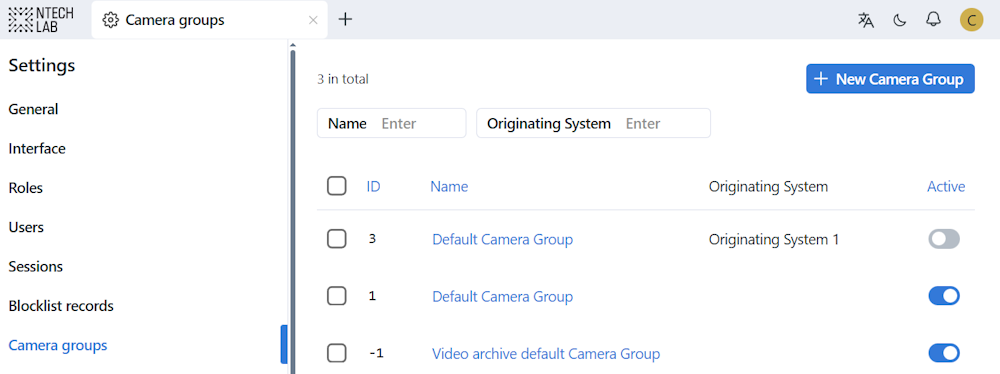Click ID value -1
1000x374 pixels.
click(x=376, y=353)
